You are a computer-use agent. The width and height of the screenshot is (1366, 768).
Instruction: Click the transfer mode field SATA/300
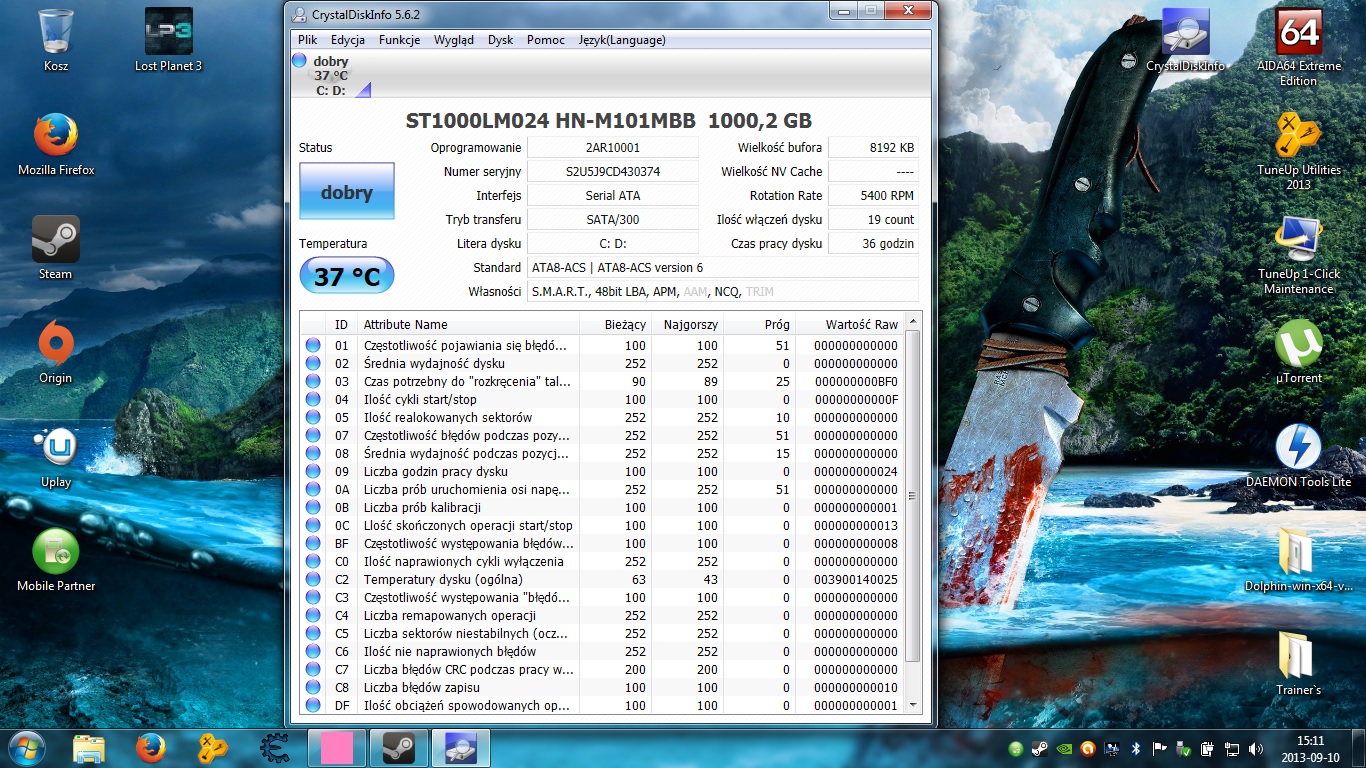tap(612, 220)
